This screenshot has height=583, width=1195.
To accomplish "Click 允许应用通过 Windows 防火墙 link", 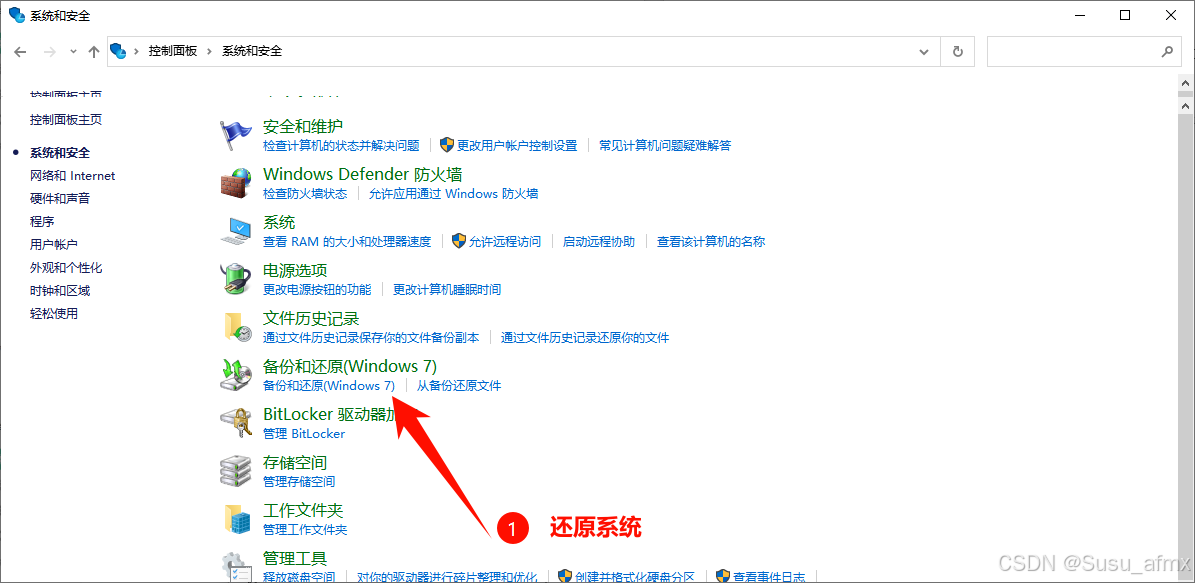I will pos(453,194).
